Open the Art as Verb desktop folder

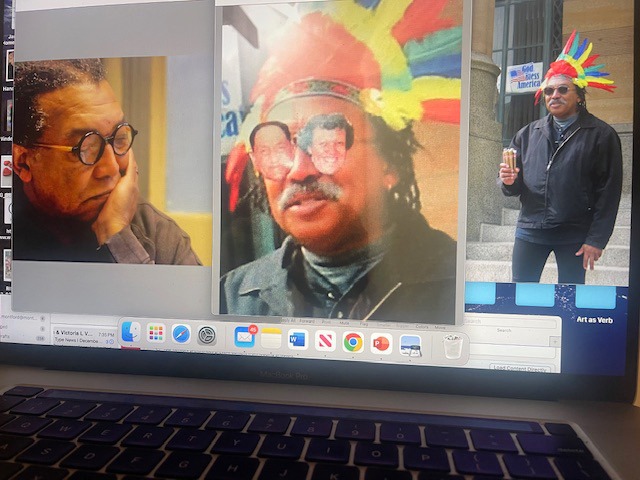[x=595, y=304]
